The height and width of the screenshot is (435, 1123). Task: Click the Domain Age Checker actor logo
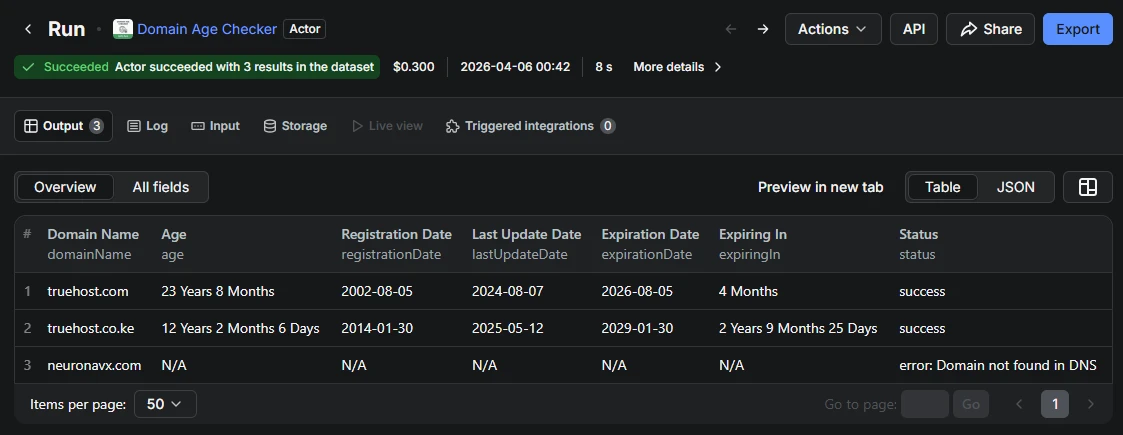click(122, 29)
